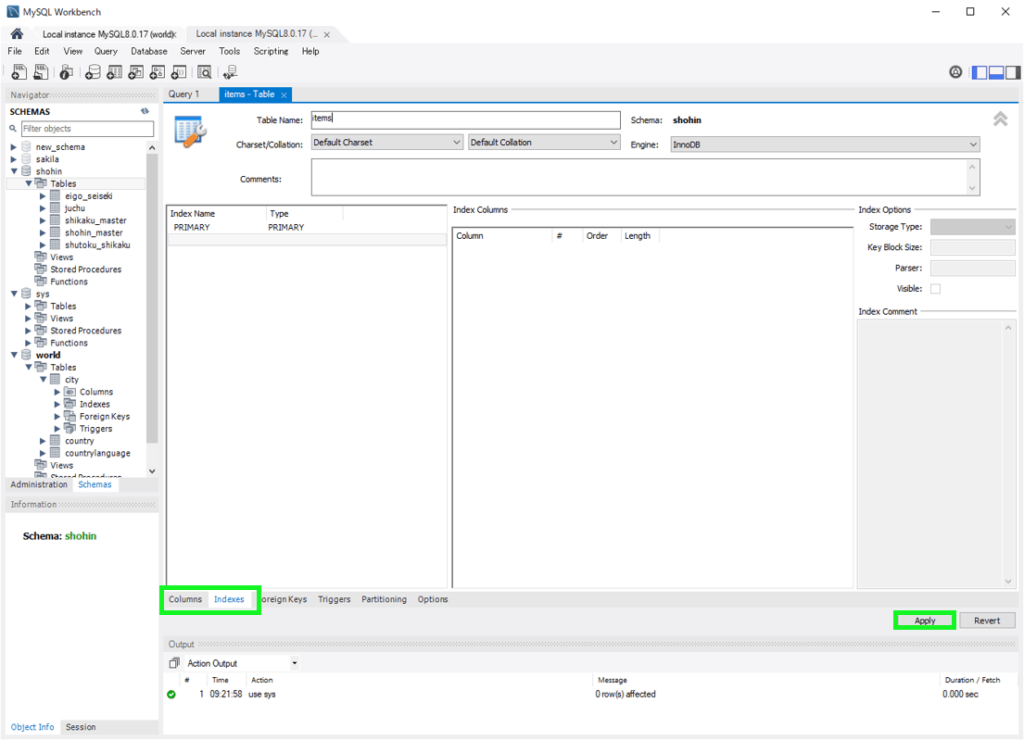
Task: Click into the Table Name field
Action: (466, 120)
